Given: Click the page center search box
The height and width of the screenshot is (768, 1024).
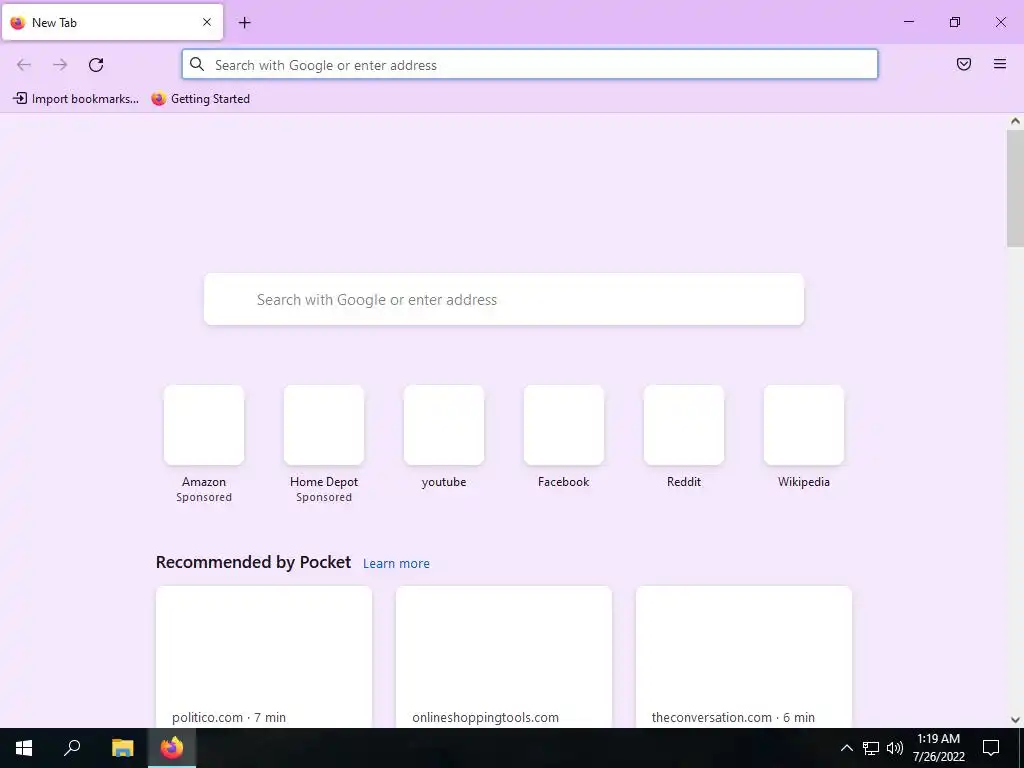Looking at the screenshot, I should click(x=504, y=299).
